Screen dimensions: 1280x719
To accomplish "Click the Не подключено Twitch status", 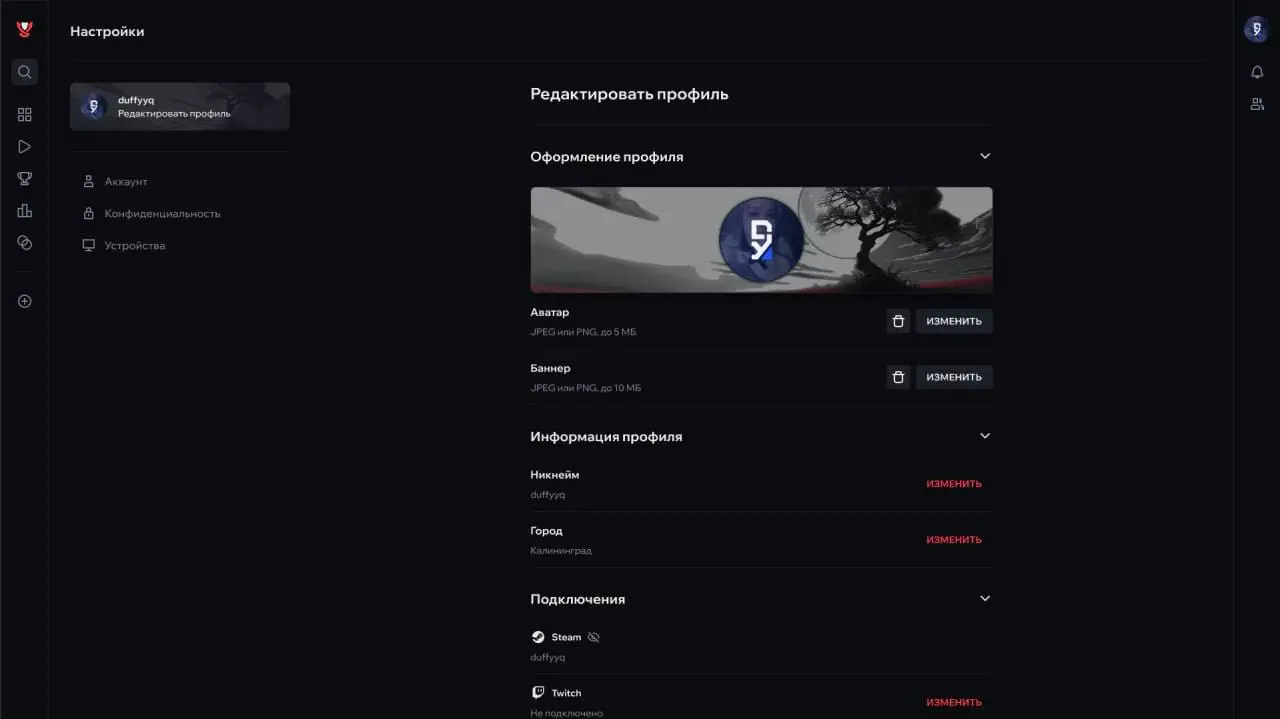I will click(566, 713).
